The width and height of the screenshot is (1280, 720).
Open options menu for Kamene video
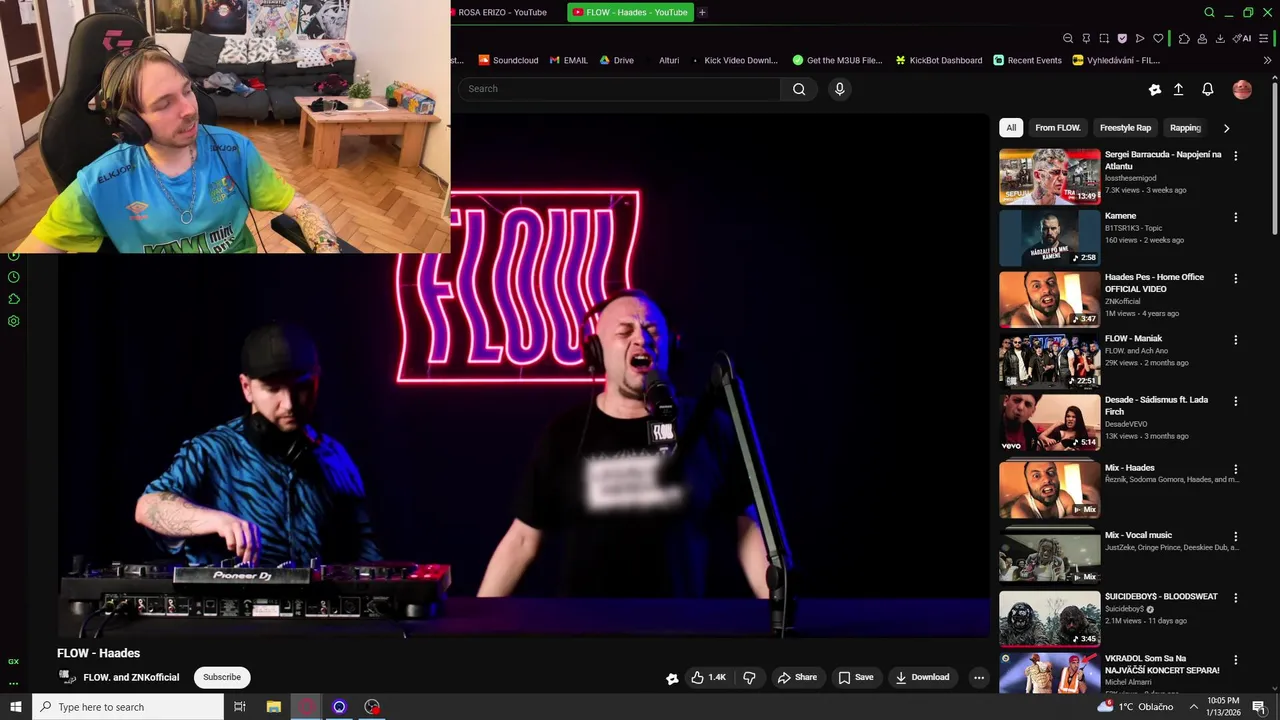pyautogui.click(x=1235, y=217)
